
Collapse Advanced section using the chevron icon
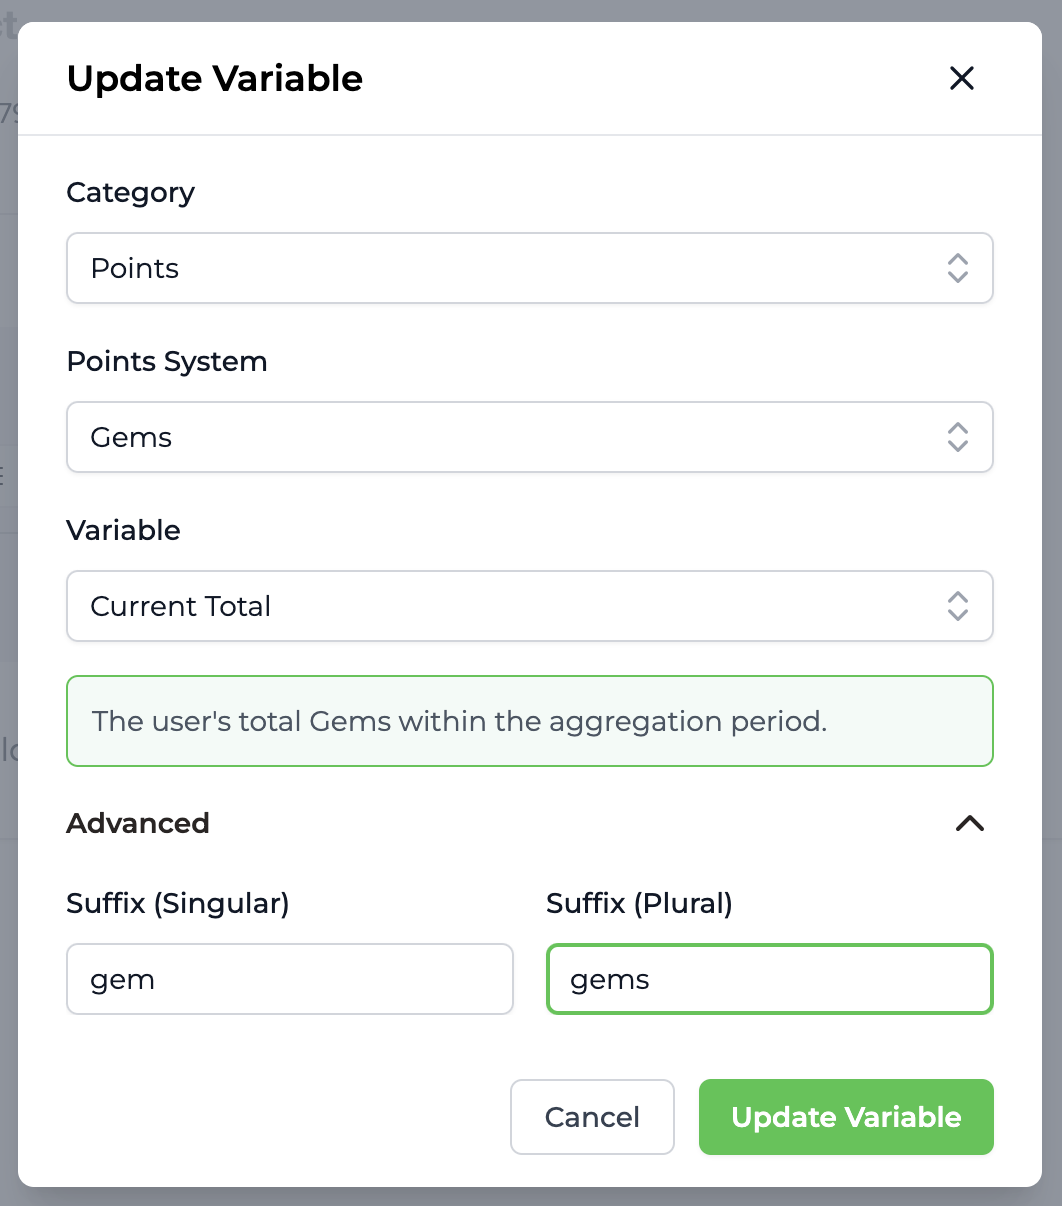tap(969, 823)
